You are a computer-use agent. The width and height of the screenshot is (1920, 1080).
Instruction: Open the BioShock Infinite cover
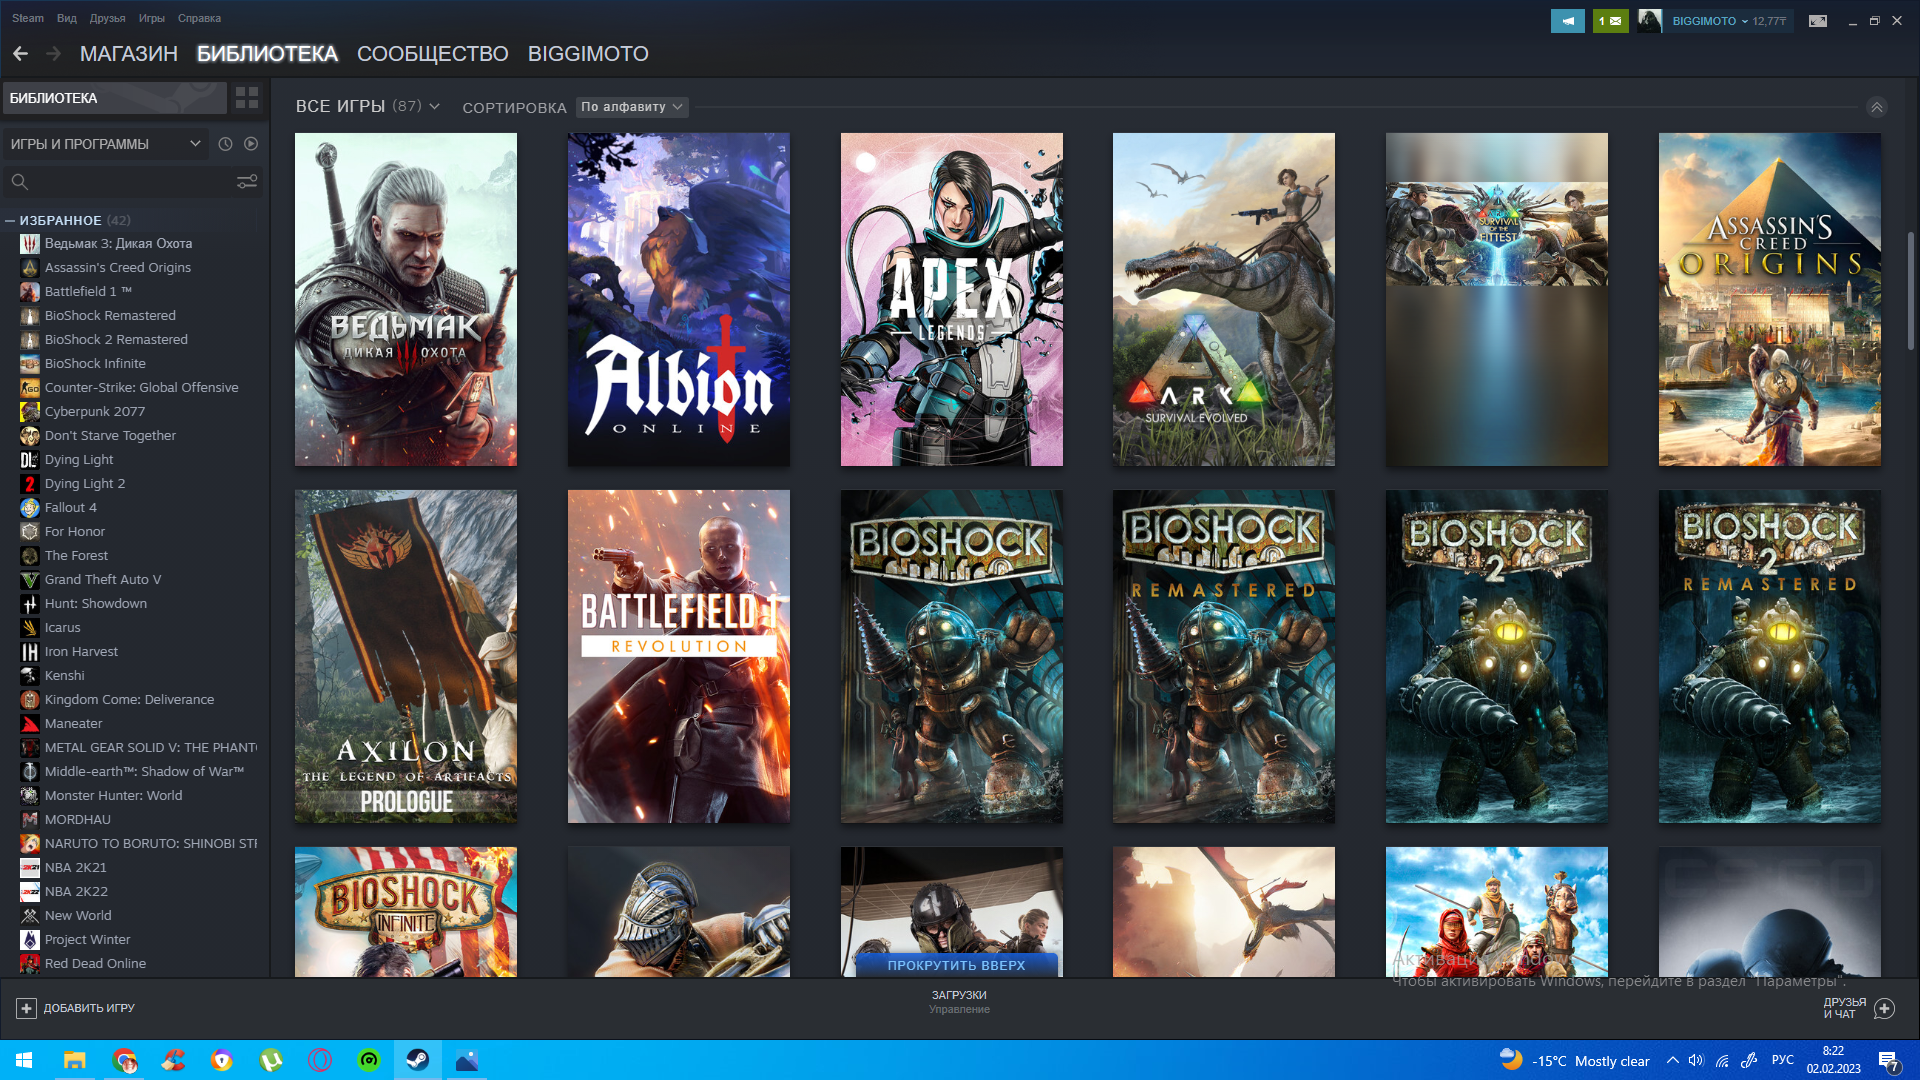pyautogui.click(x=405, y=912)
